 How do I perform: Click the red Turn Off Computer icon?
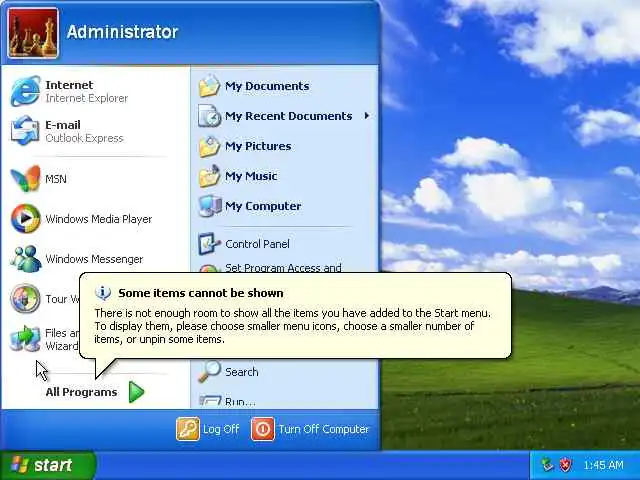(x=263, y=429)
